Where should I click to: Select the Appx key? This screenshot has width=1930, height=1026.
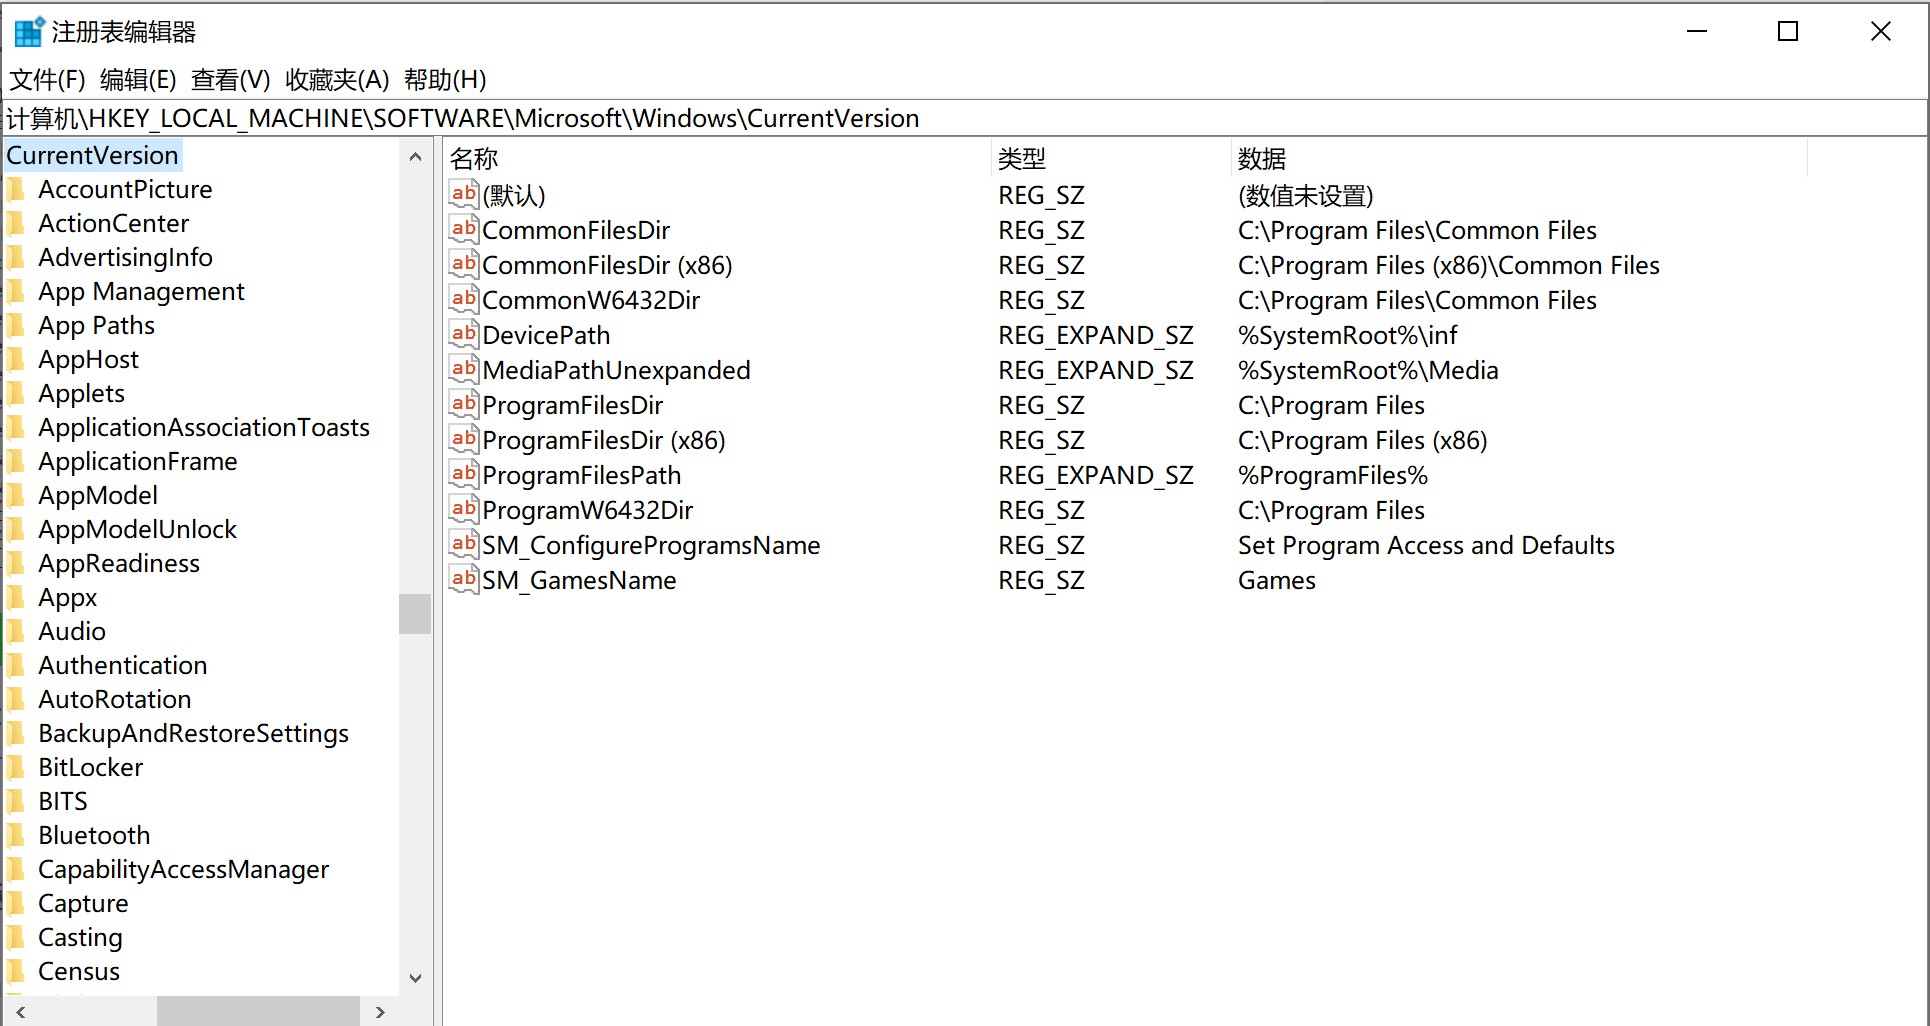point(67,598)
